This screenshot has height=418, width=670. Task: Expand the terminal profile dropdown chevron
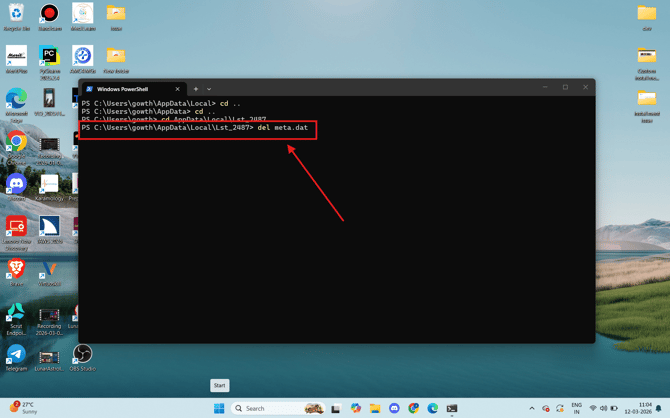click(209, 89)
